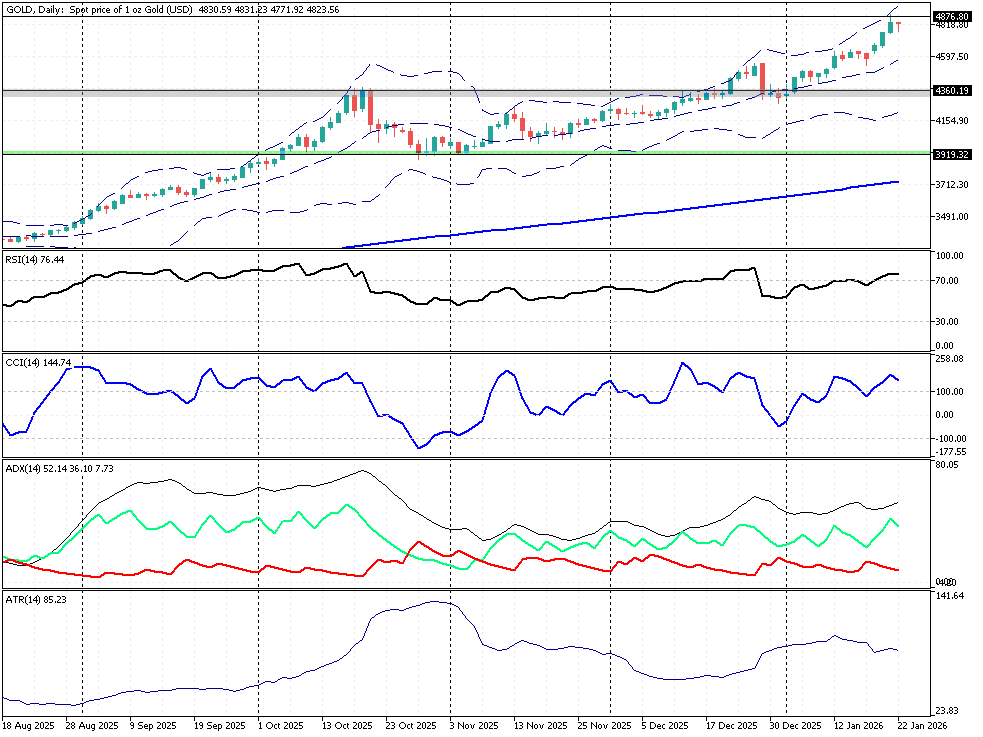
Task: Click the 25 Nov 2025 date label
Action: pyautogui.click(x=604, y=725)
